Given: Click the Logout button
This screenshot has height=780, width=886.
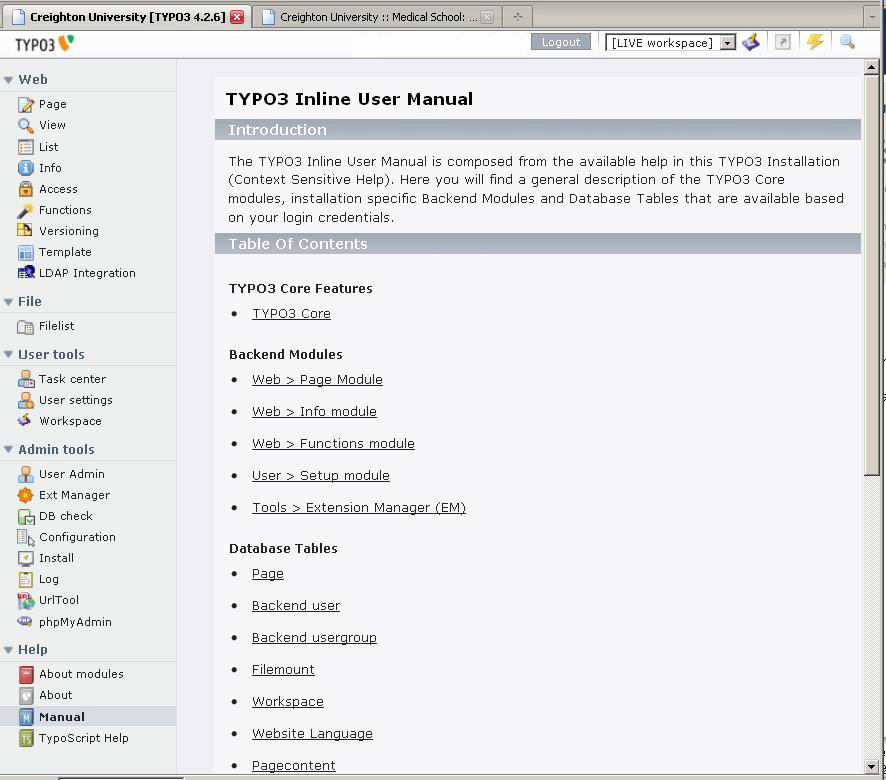Looking at the screenshot, I should tap(561, 42).
